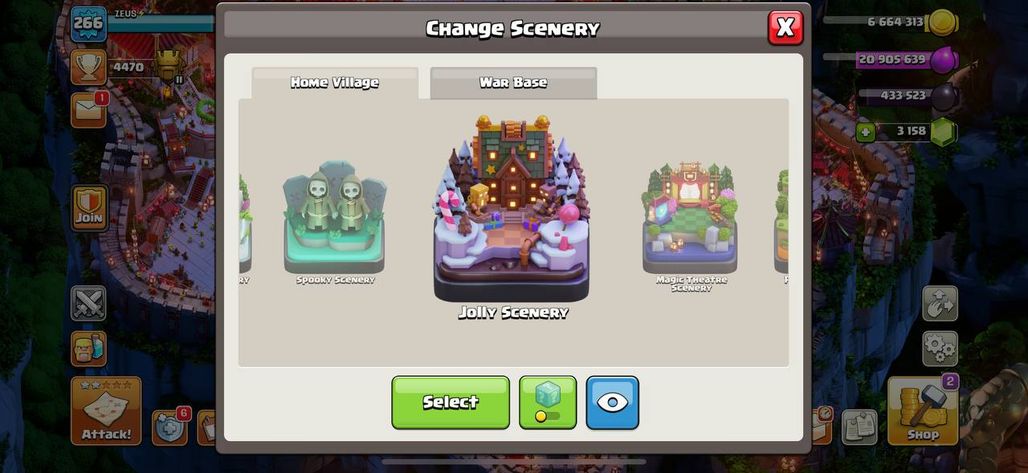Open the level 266 experience badge
The image size is (1028, 473).
coord(89,24)
